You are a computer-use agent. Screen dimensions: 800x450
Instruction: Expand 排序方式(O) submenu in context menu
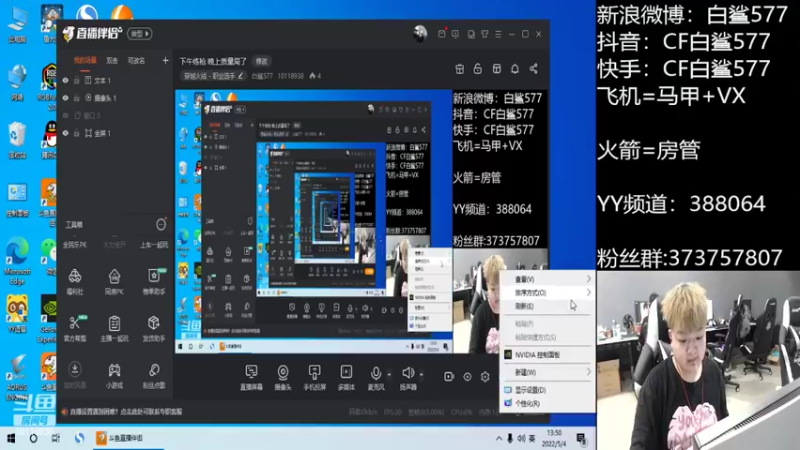(547, 293)
